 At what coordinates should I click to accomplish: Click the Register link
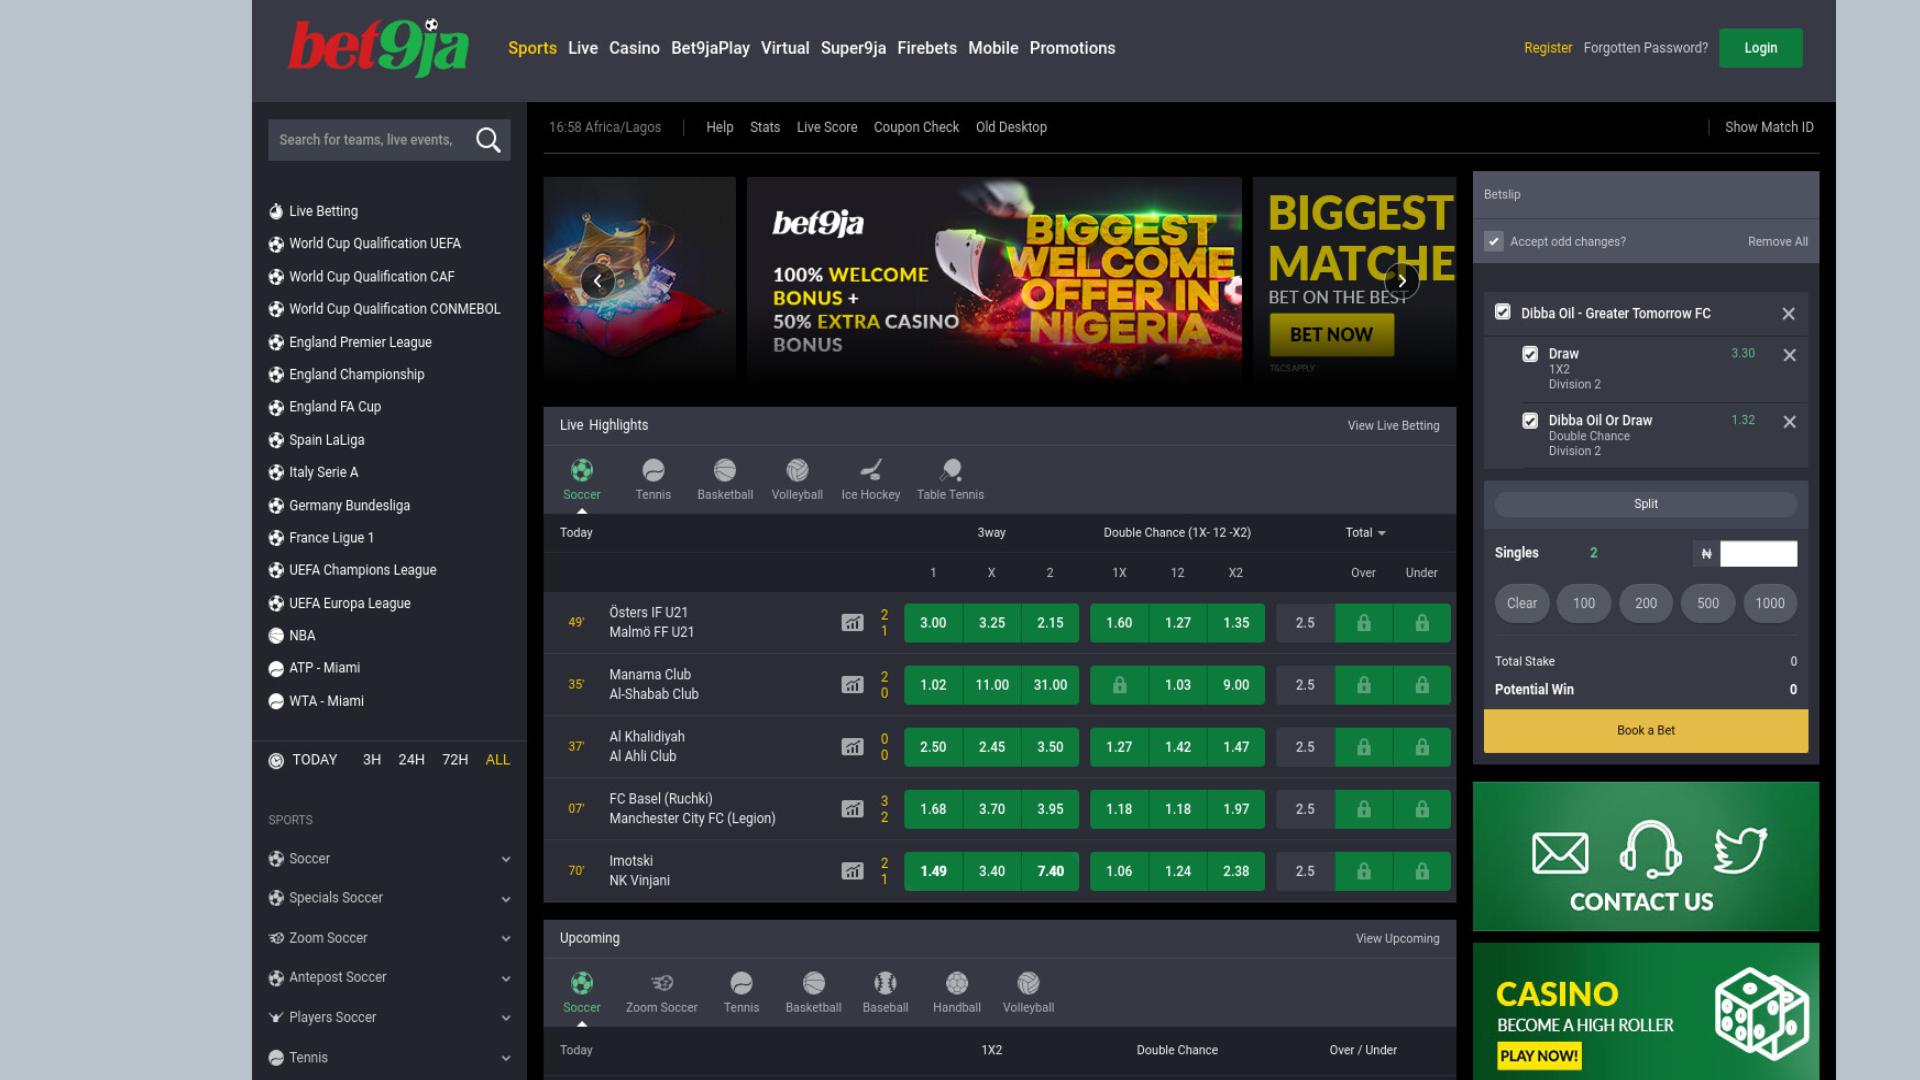pyautogui.click(x=1548, y=48)
